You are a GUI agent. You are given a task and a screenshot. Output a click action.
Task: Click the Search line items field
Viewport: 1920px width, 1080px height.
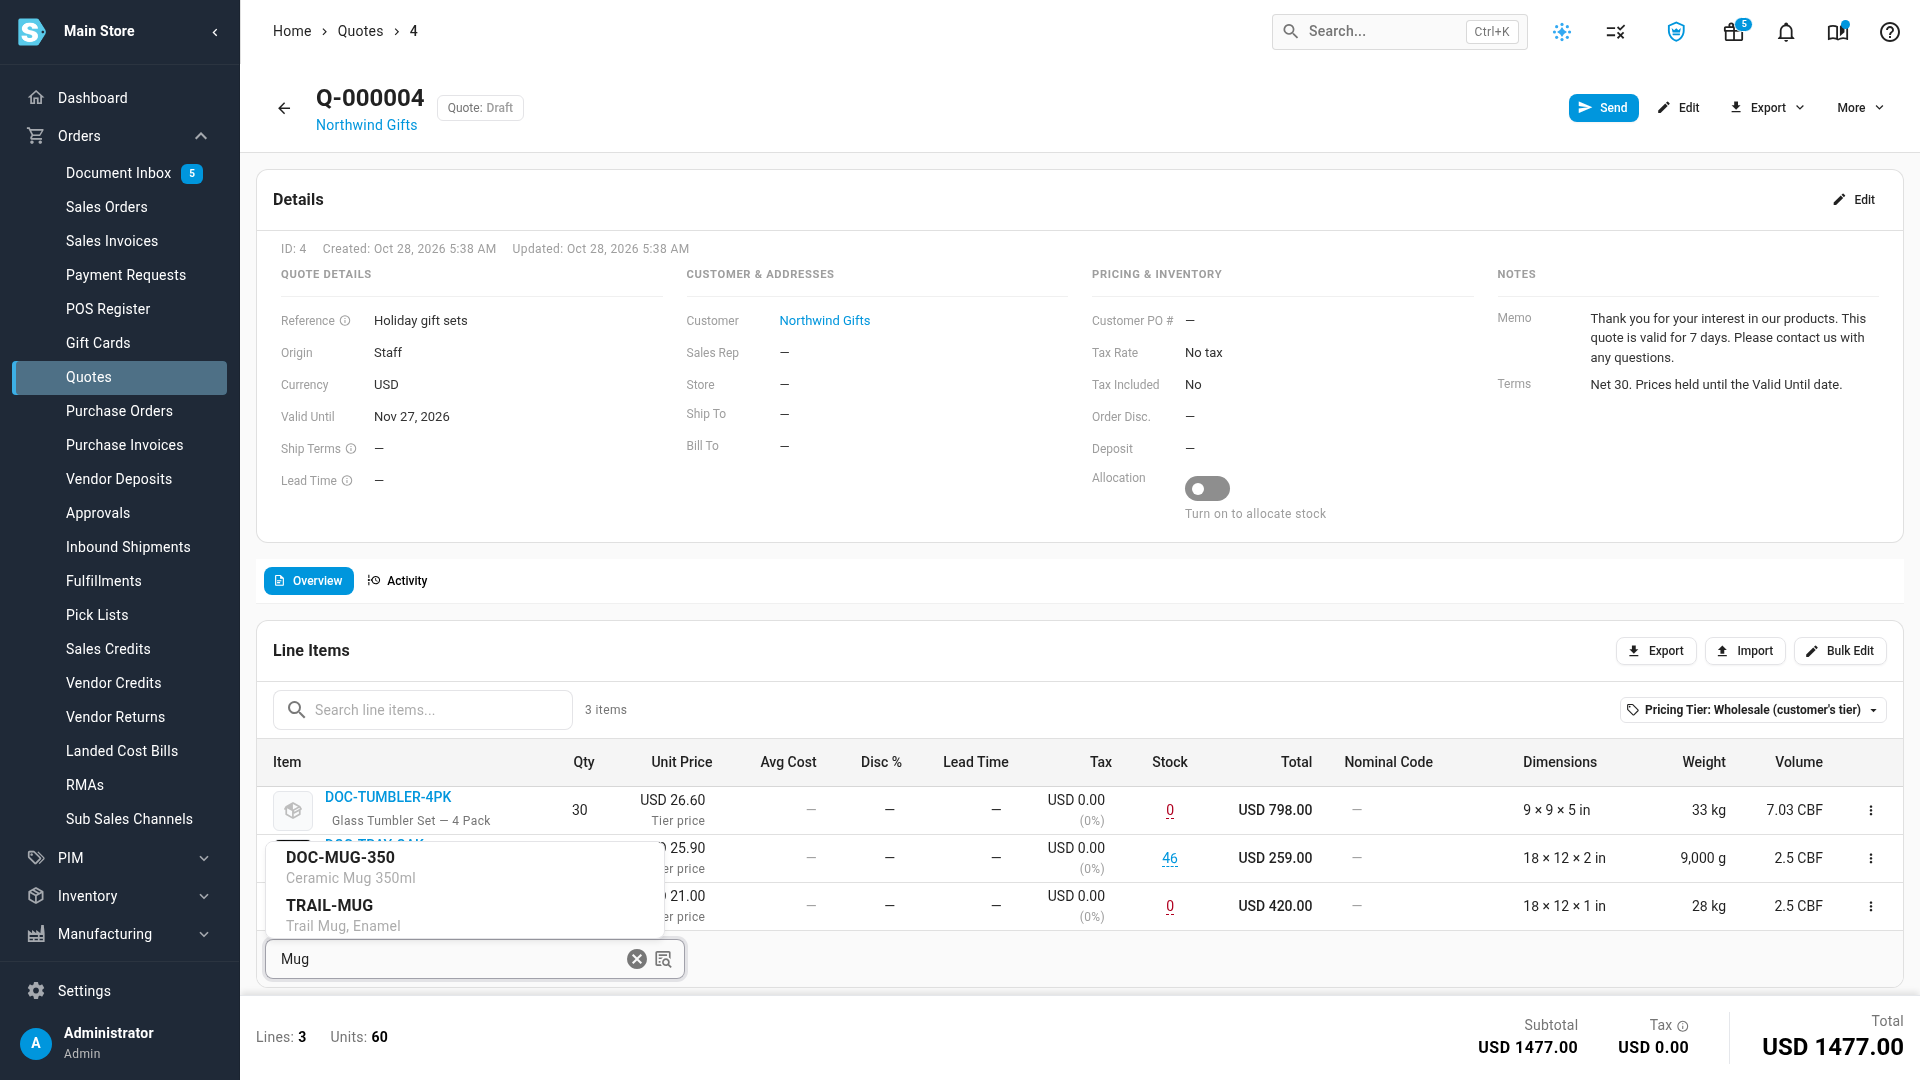click(423, 710)
